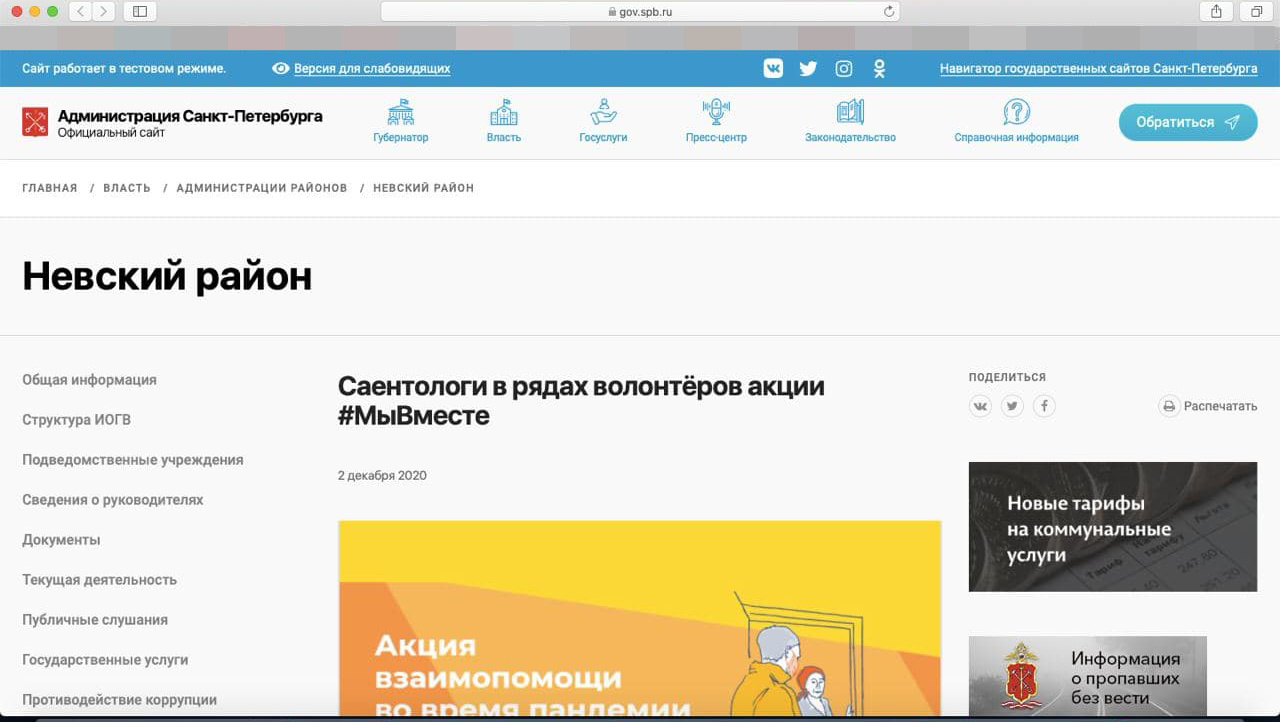
Task: Click the Сайт работает в тестовом режиме notice
Action: pyautogui.click(x=124, y=69)
